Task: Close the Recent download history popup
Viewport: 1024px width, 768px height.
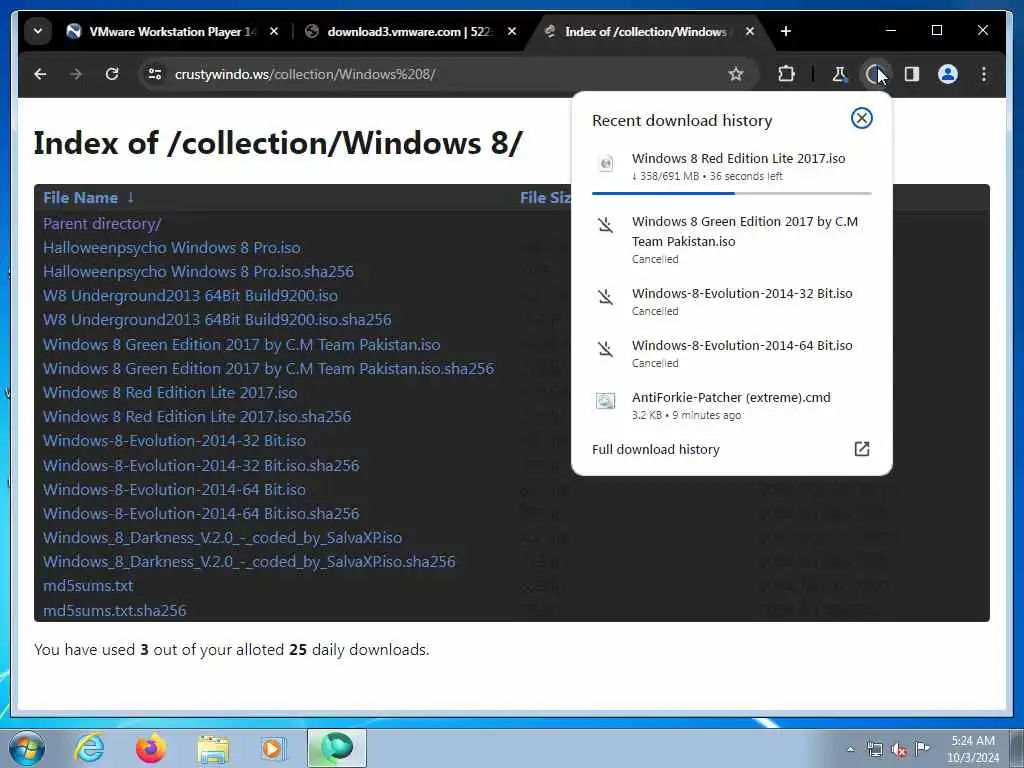Action: point(861,118)
